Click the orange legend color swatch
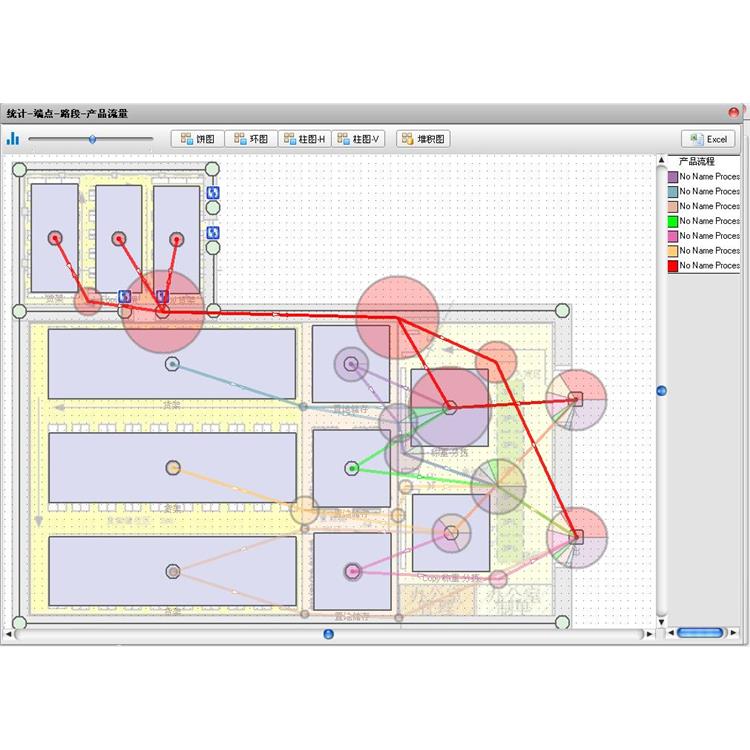The width and height of the screenshot is (750, 750). click(673, 251)
